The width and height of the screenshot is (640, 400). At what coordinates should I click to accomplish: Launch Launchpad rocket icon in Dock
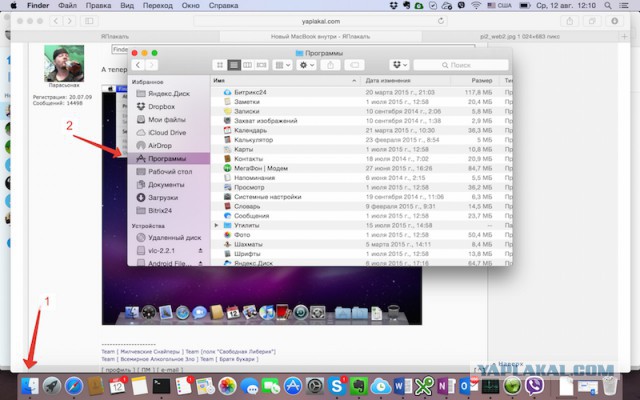coord(52,386)
